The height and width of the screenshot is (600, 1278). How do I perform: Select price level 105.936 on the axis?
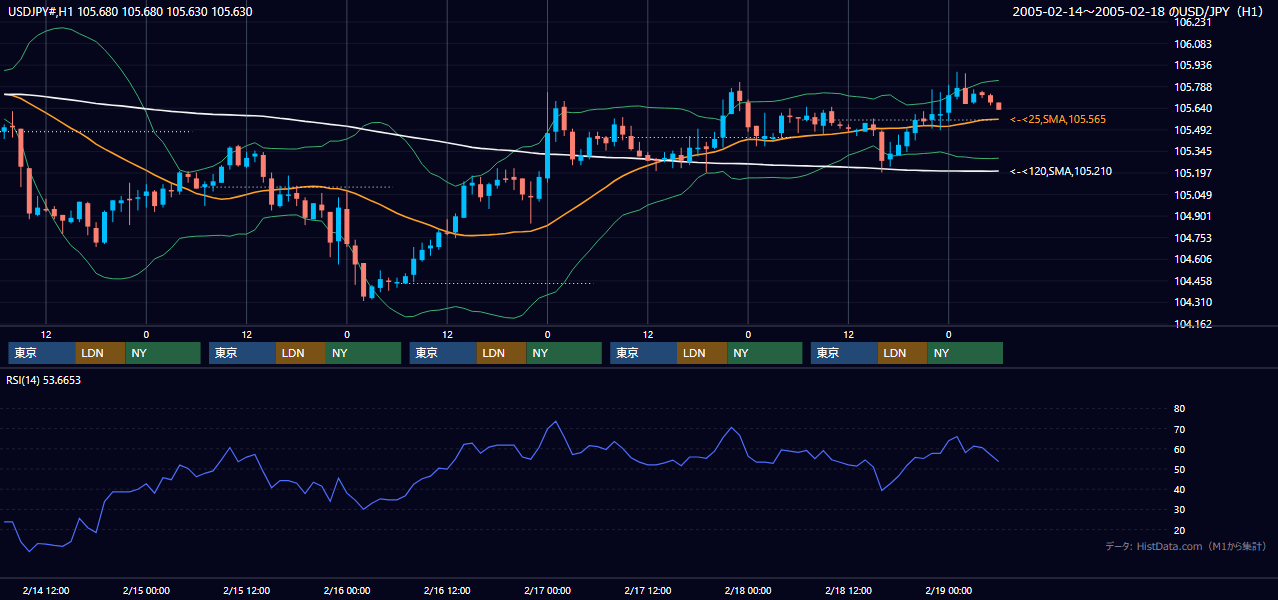[x=1193, y=65]
